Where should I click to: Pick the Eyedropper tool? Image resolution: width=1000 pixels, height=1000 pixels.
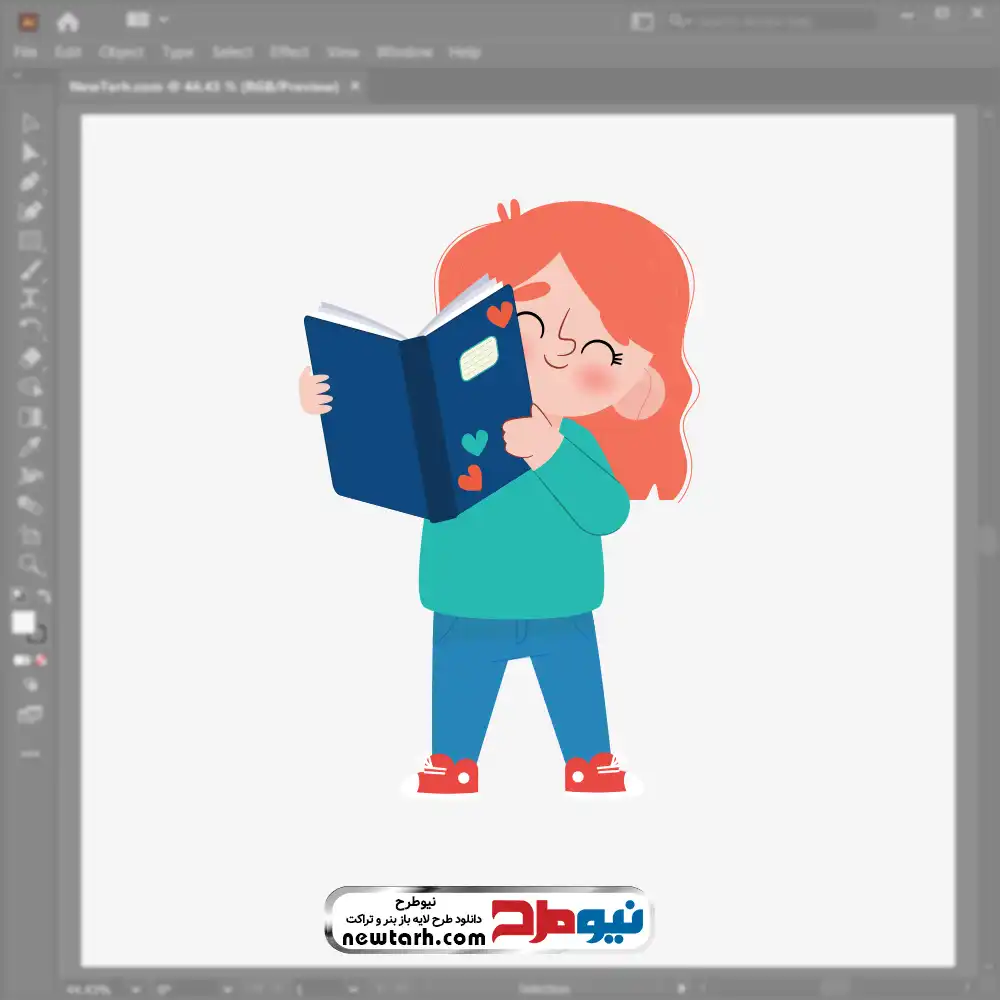[30, 446]
